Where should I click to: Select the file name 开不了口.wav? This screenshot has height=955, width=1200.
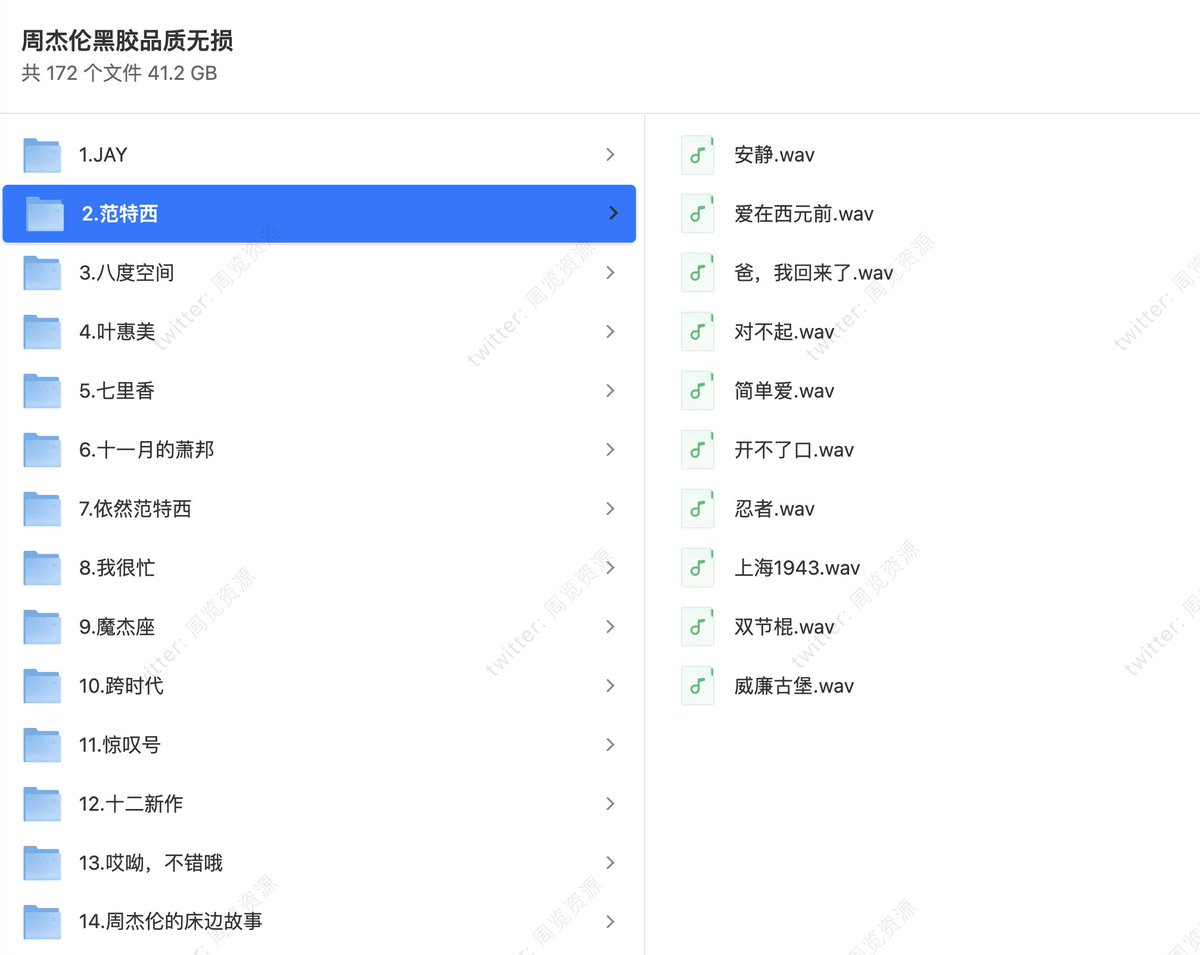click(x=794, y=450)
